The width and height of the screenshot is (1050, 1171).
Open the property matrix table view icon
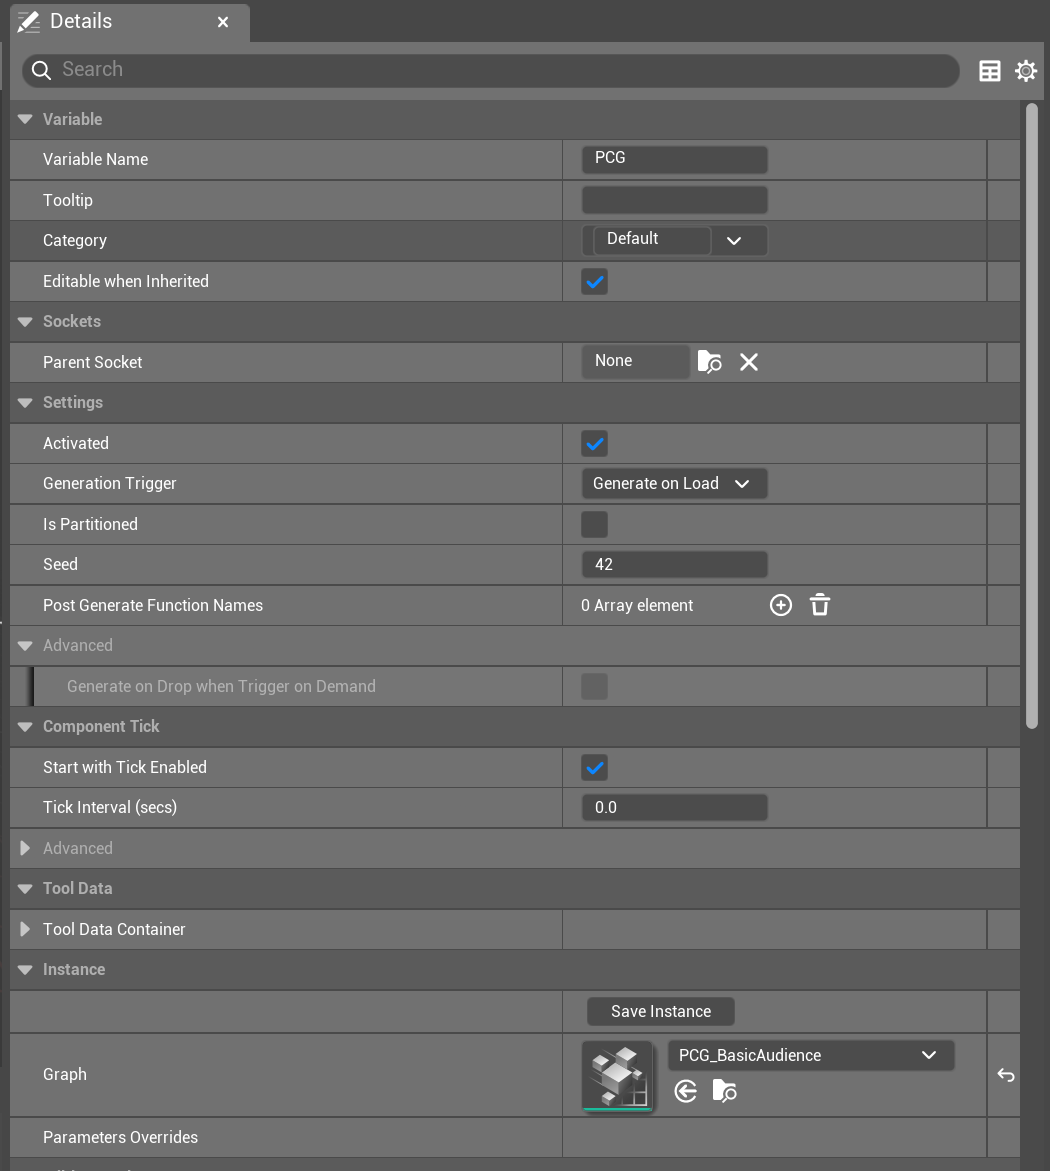point(990,71)
